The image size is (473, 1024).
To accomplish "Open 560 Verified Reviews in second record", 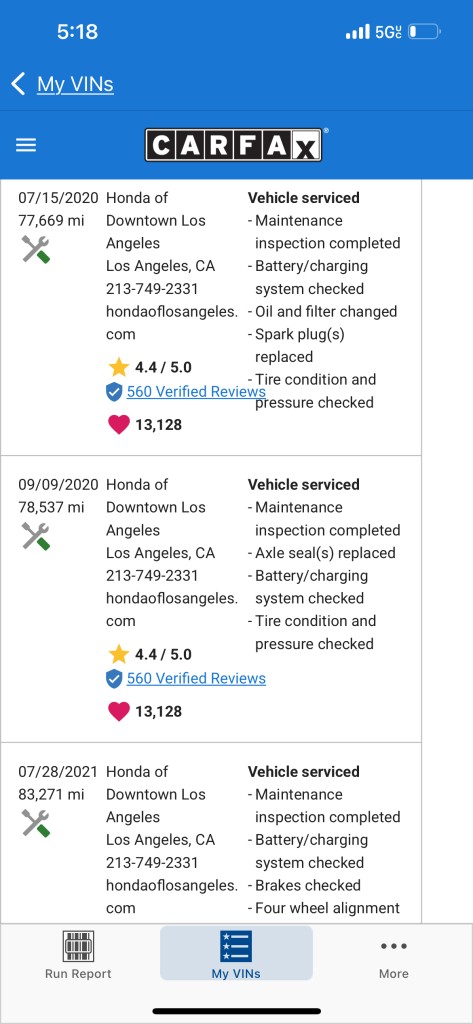I will tap(196, 679).
